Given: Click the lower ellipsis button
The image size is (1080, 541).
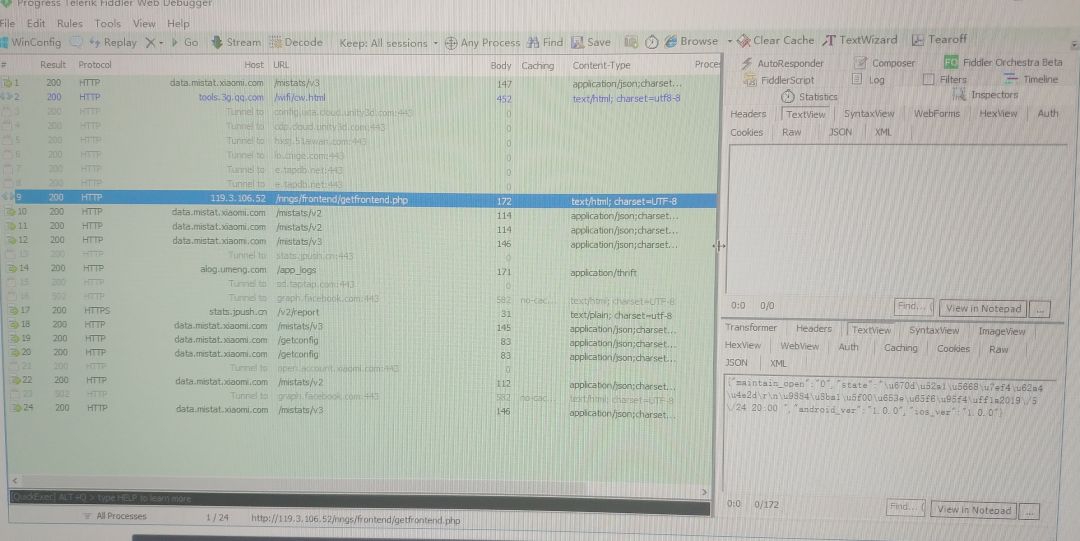Looking at the screenshot, I should [x=1029, y=511].
